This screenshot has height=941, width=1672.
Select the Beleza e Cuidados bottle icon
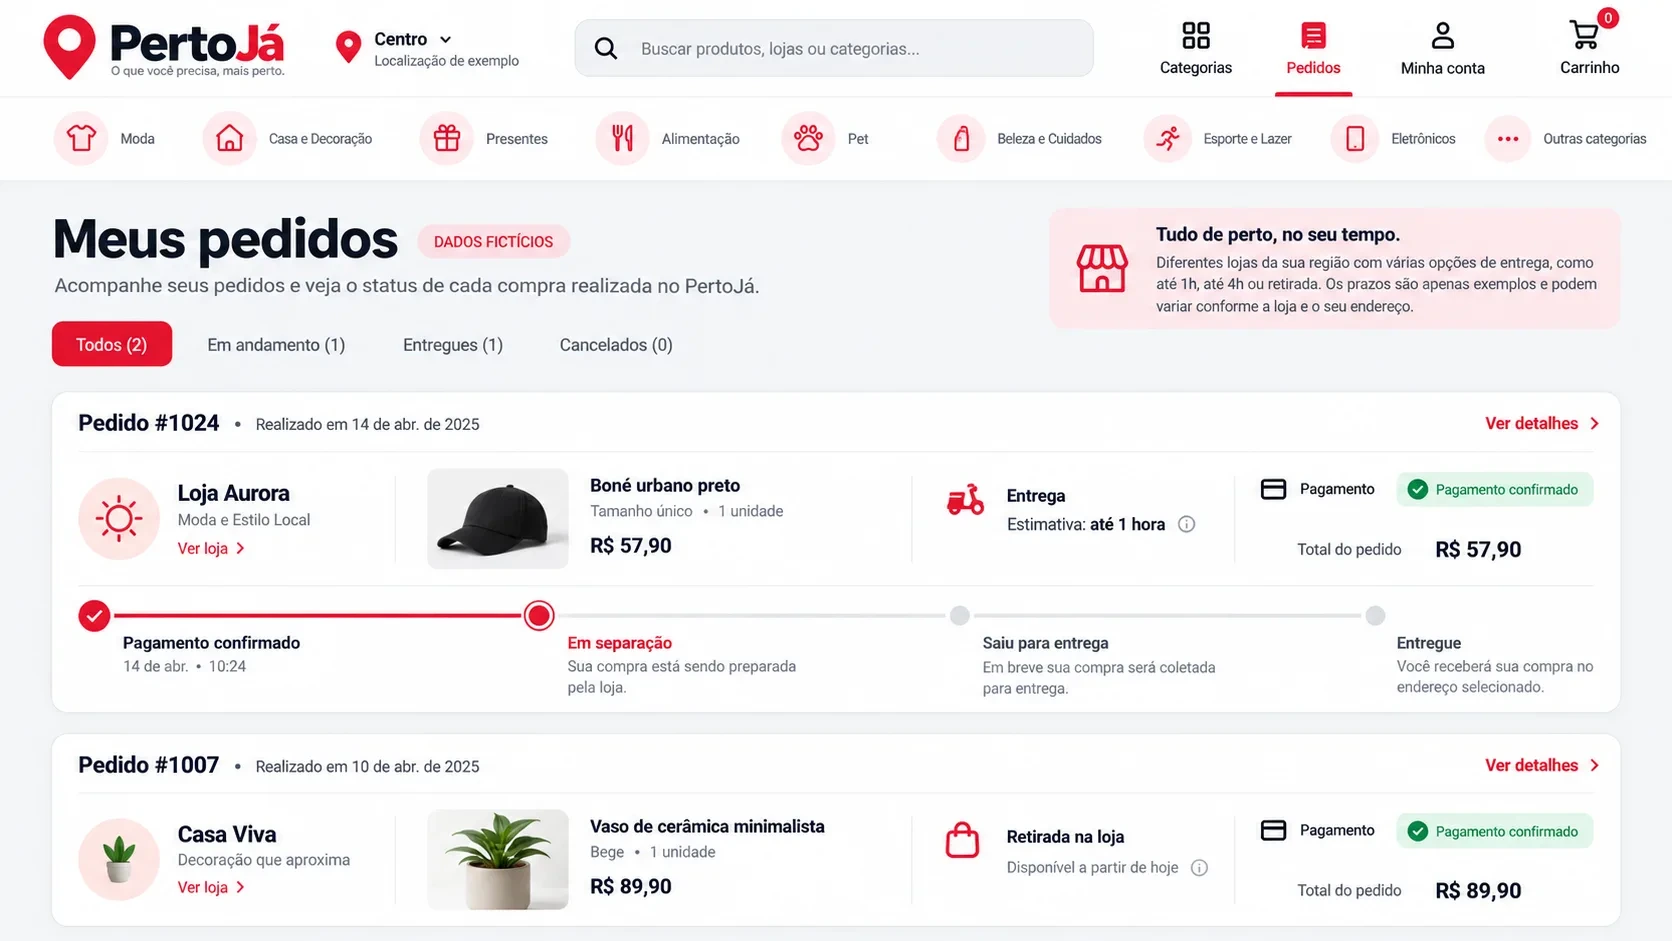[962, 138]
